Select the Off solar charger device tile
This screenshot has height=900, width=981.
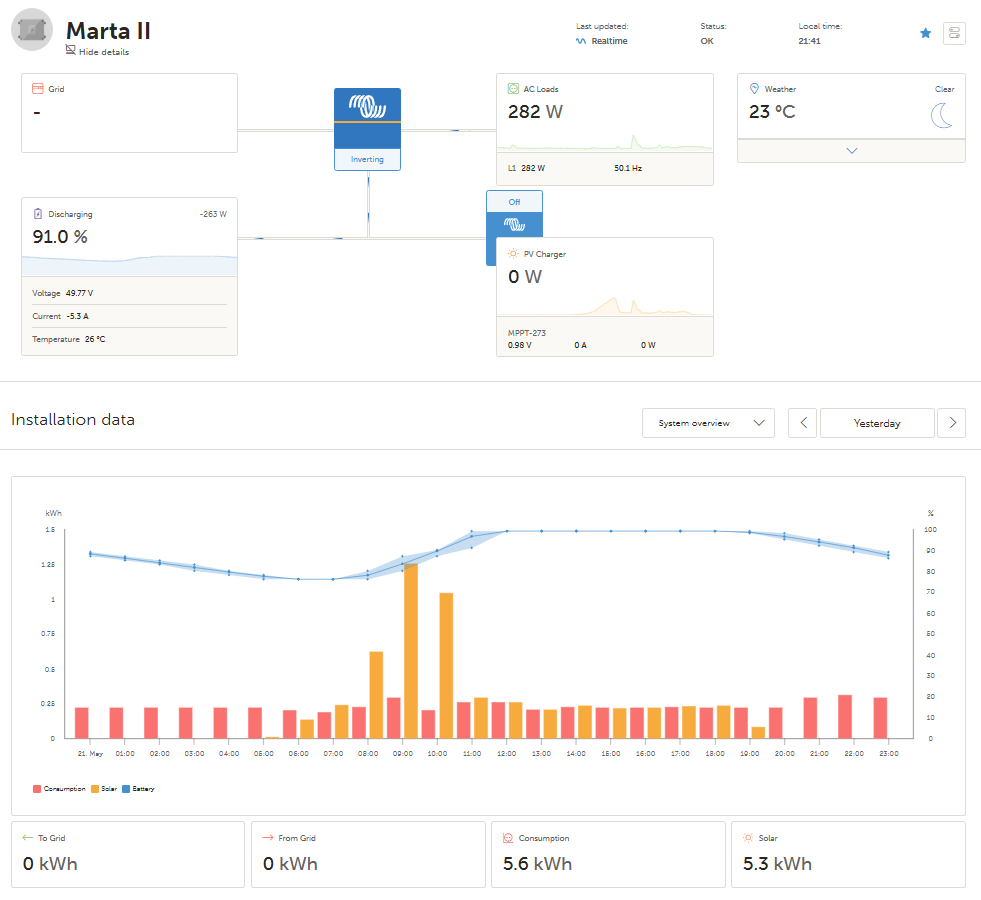(x=514, y=214)
